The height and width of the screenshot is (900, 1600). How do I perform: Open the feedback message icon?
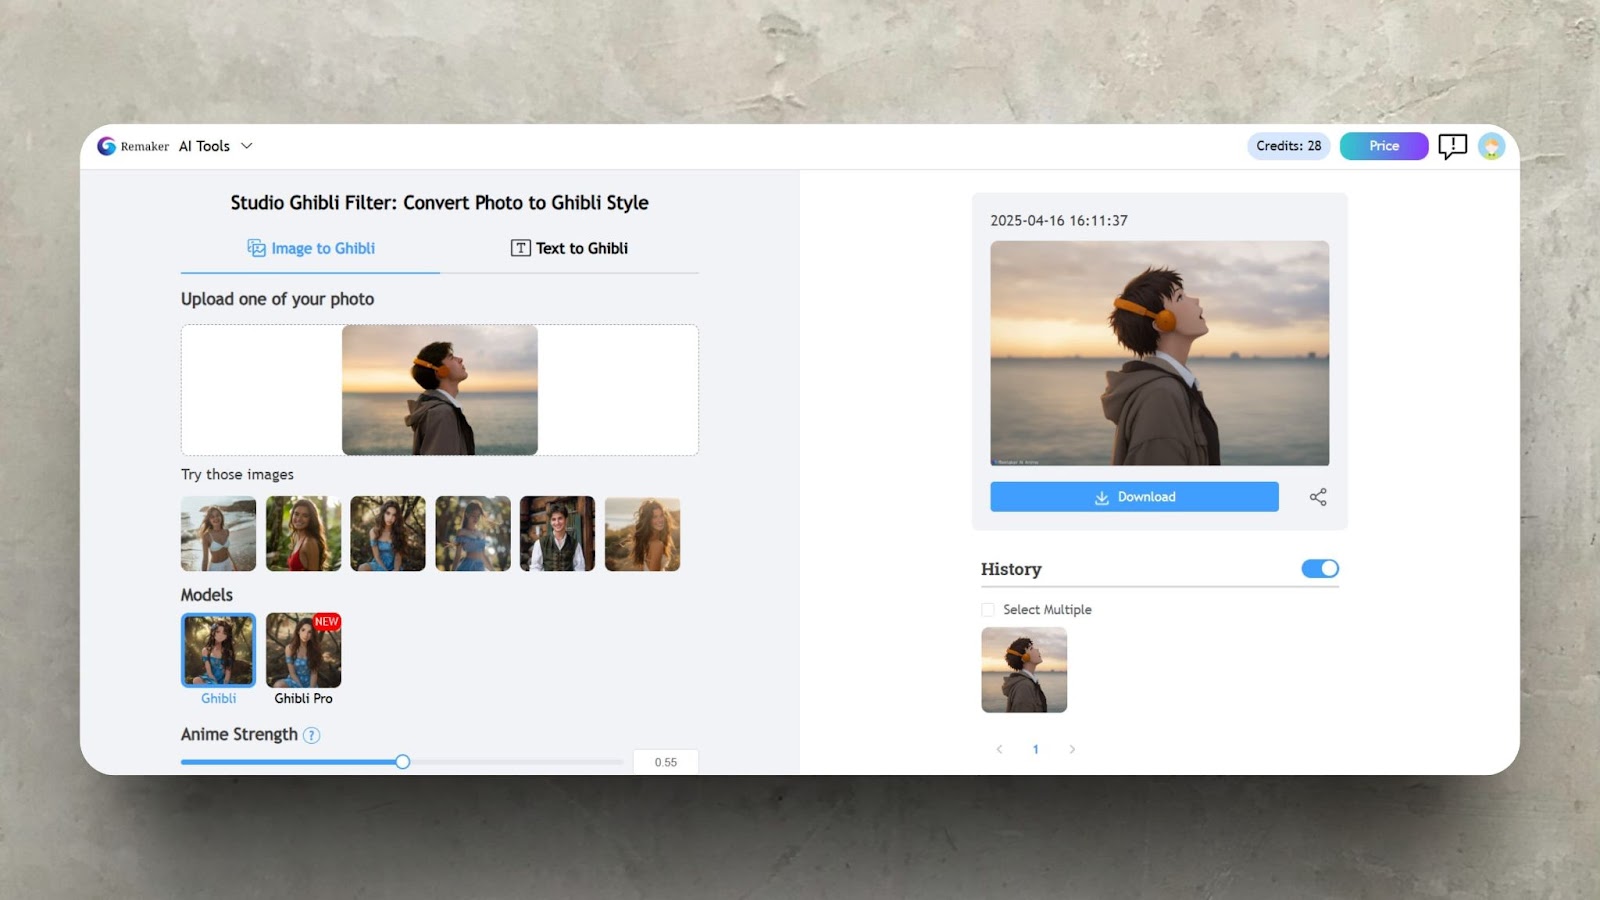point(1452,147)
